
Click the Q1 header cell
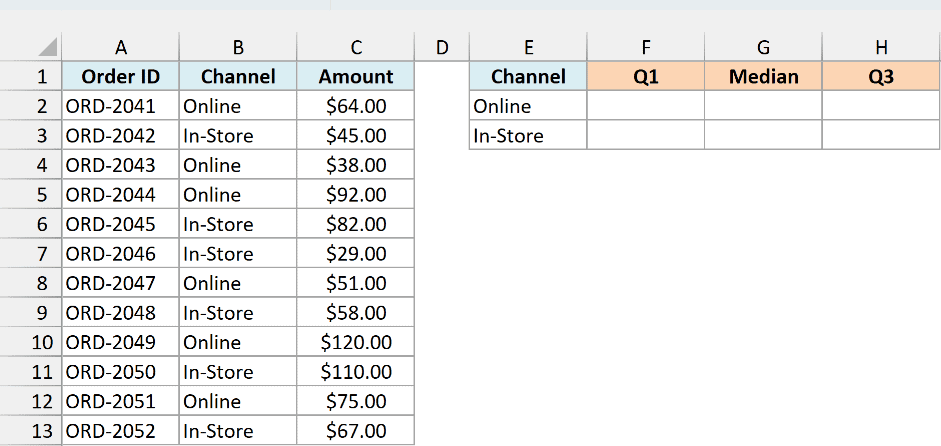(646, 76)
